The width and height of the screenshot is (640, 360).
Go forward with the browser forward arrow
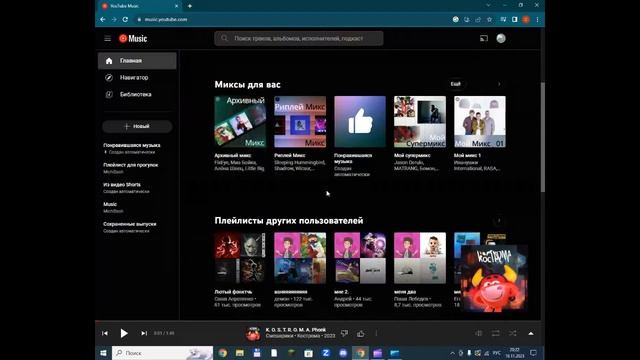click(114, 19)
